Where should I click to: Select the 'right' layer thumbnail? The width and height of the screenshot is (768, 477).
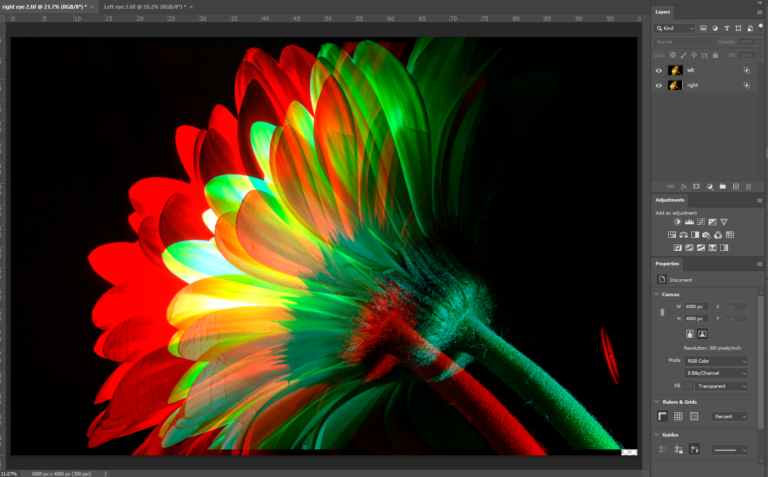pos(675,86)
